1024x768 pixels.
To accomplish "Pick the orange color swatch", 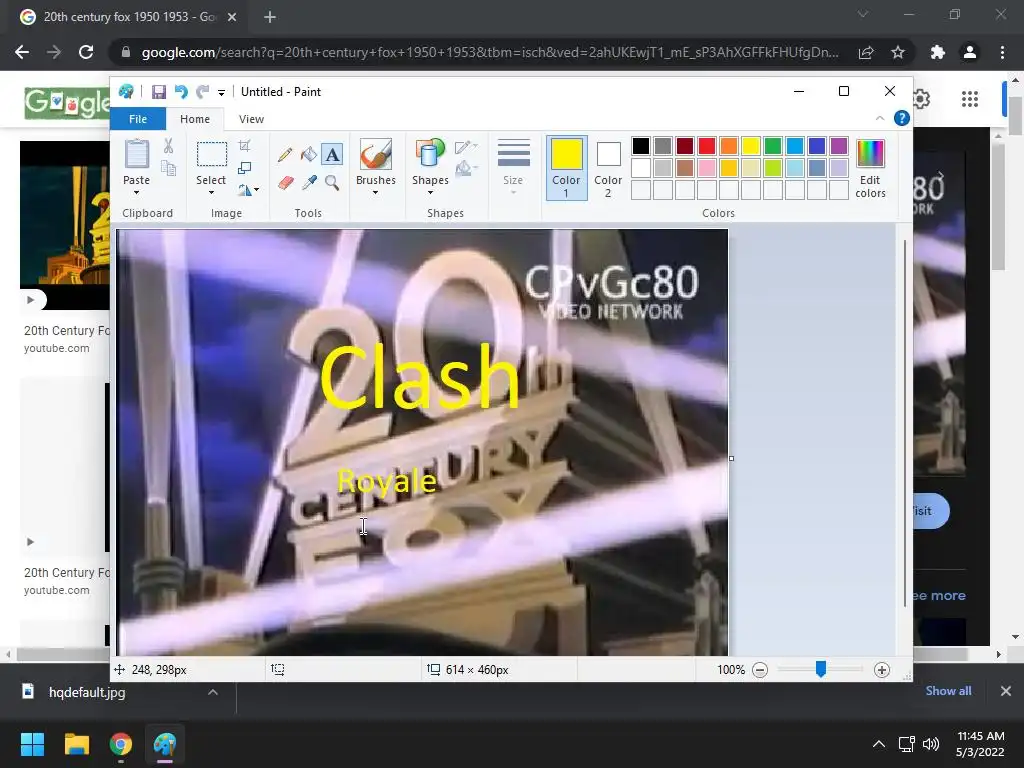I will 729,146.
